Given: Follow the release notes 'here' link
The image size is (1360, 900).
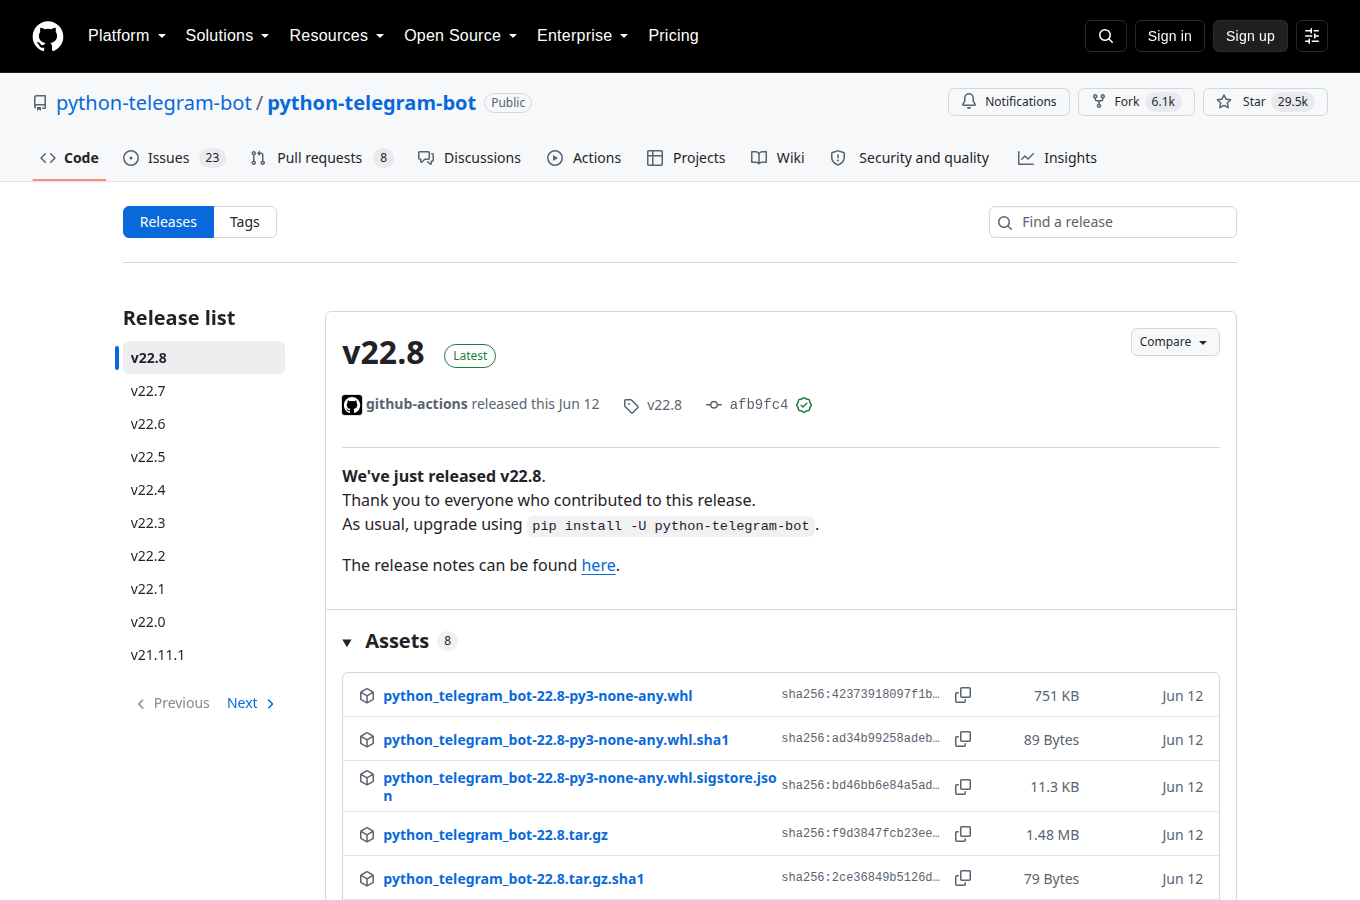Looking at the screenshot, I should pyautogui.click(x=598, y=565).
